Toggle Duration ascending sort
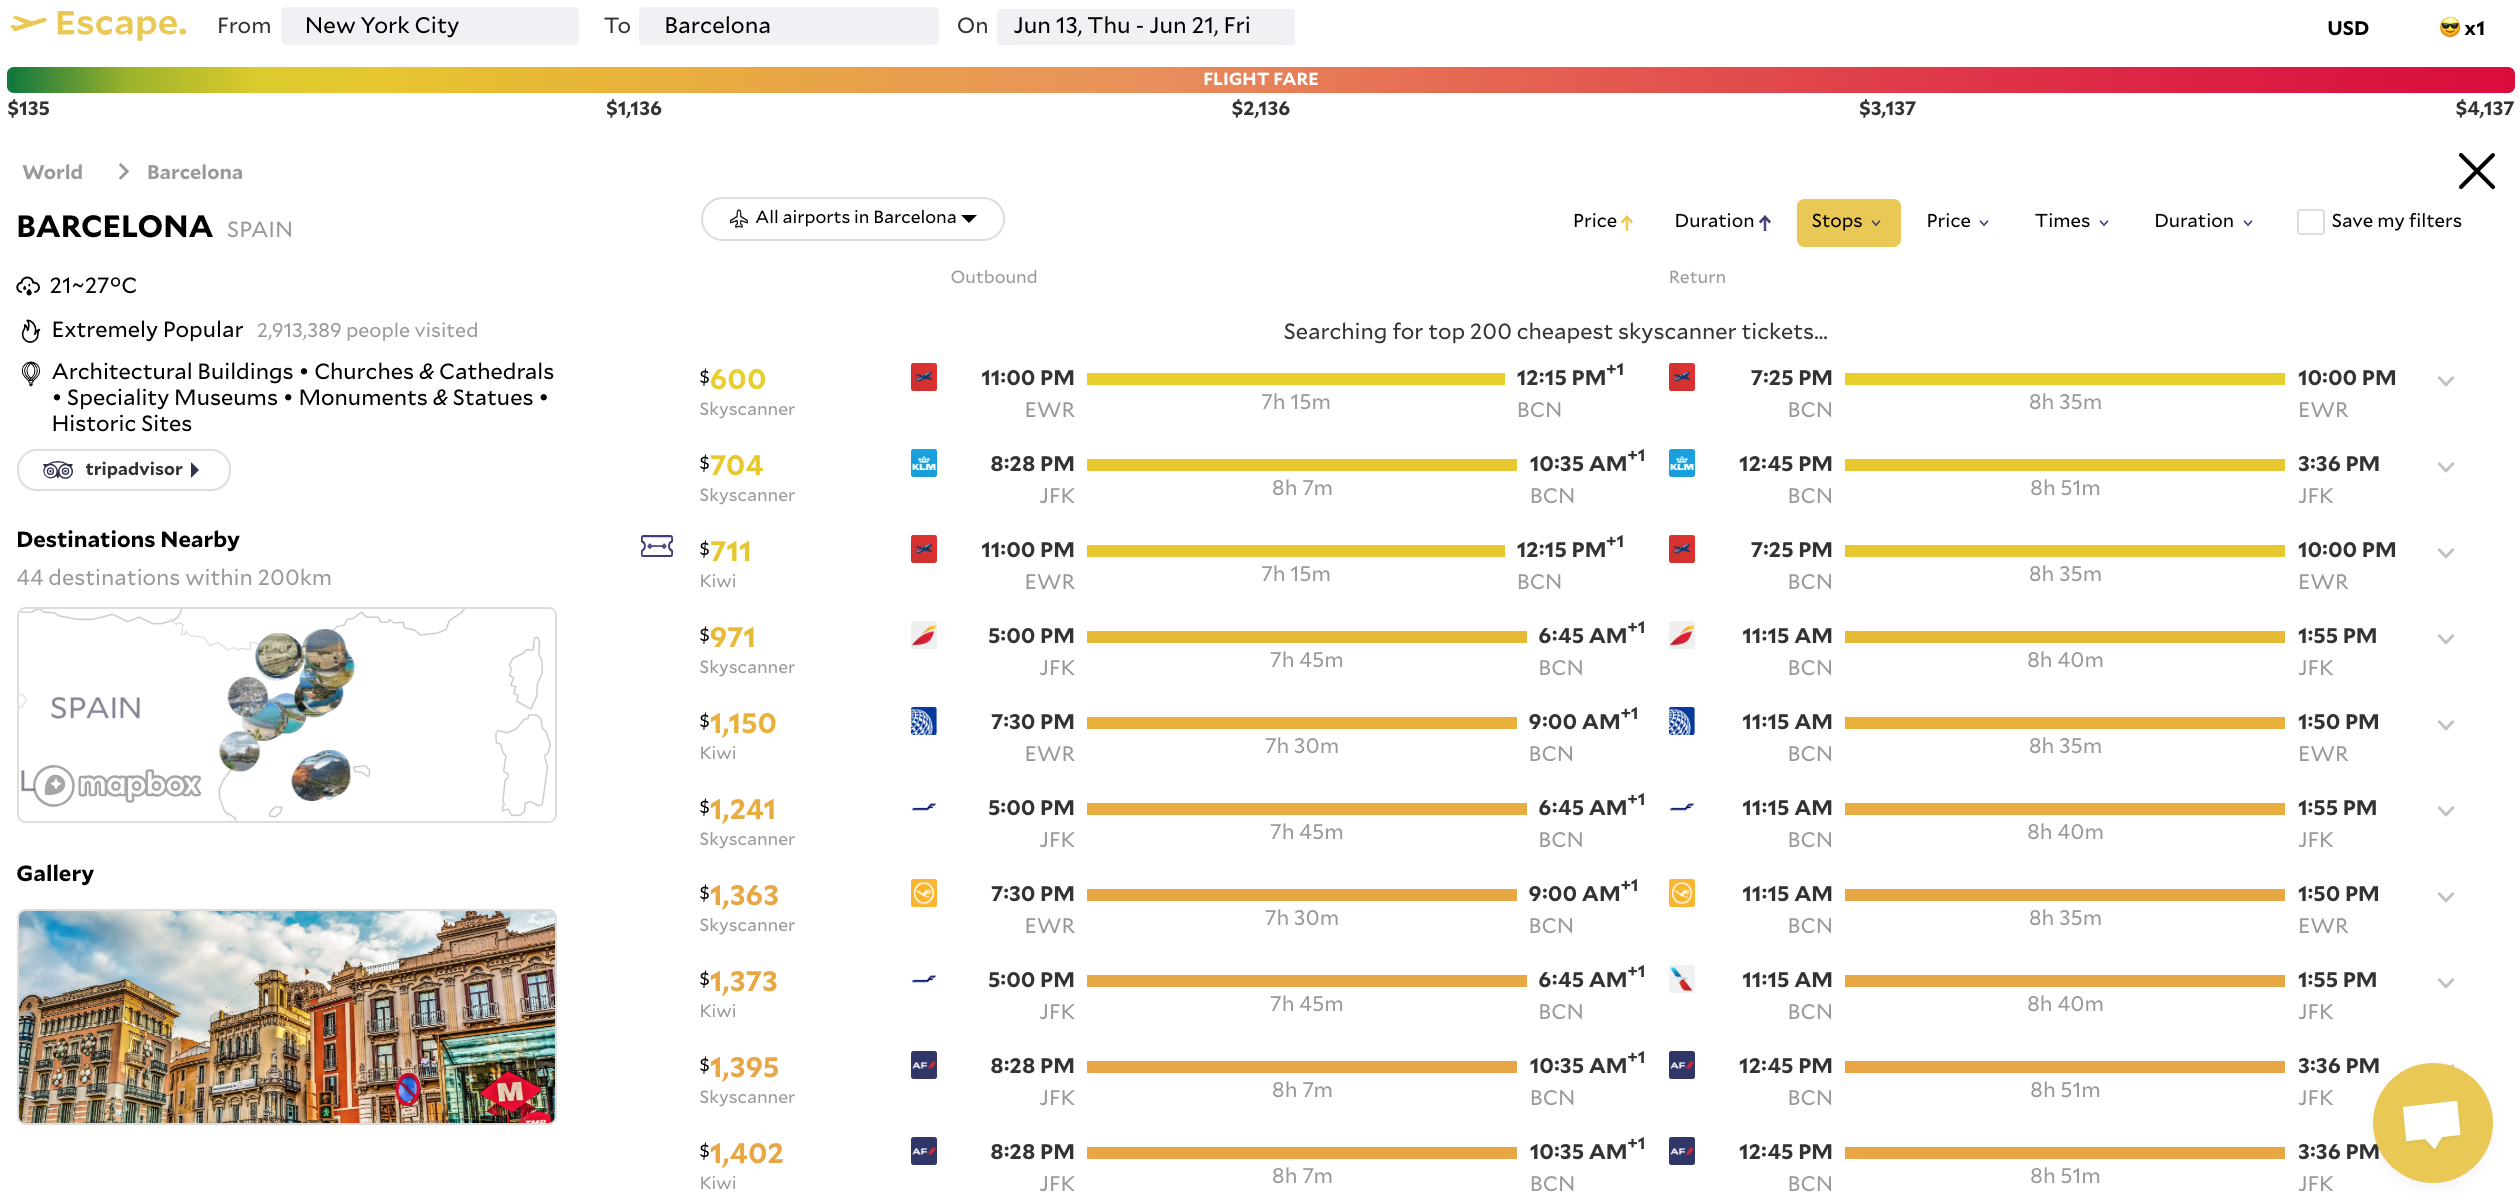2520x1202 pixels. tap(1722, 221)
